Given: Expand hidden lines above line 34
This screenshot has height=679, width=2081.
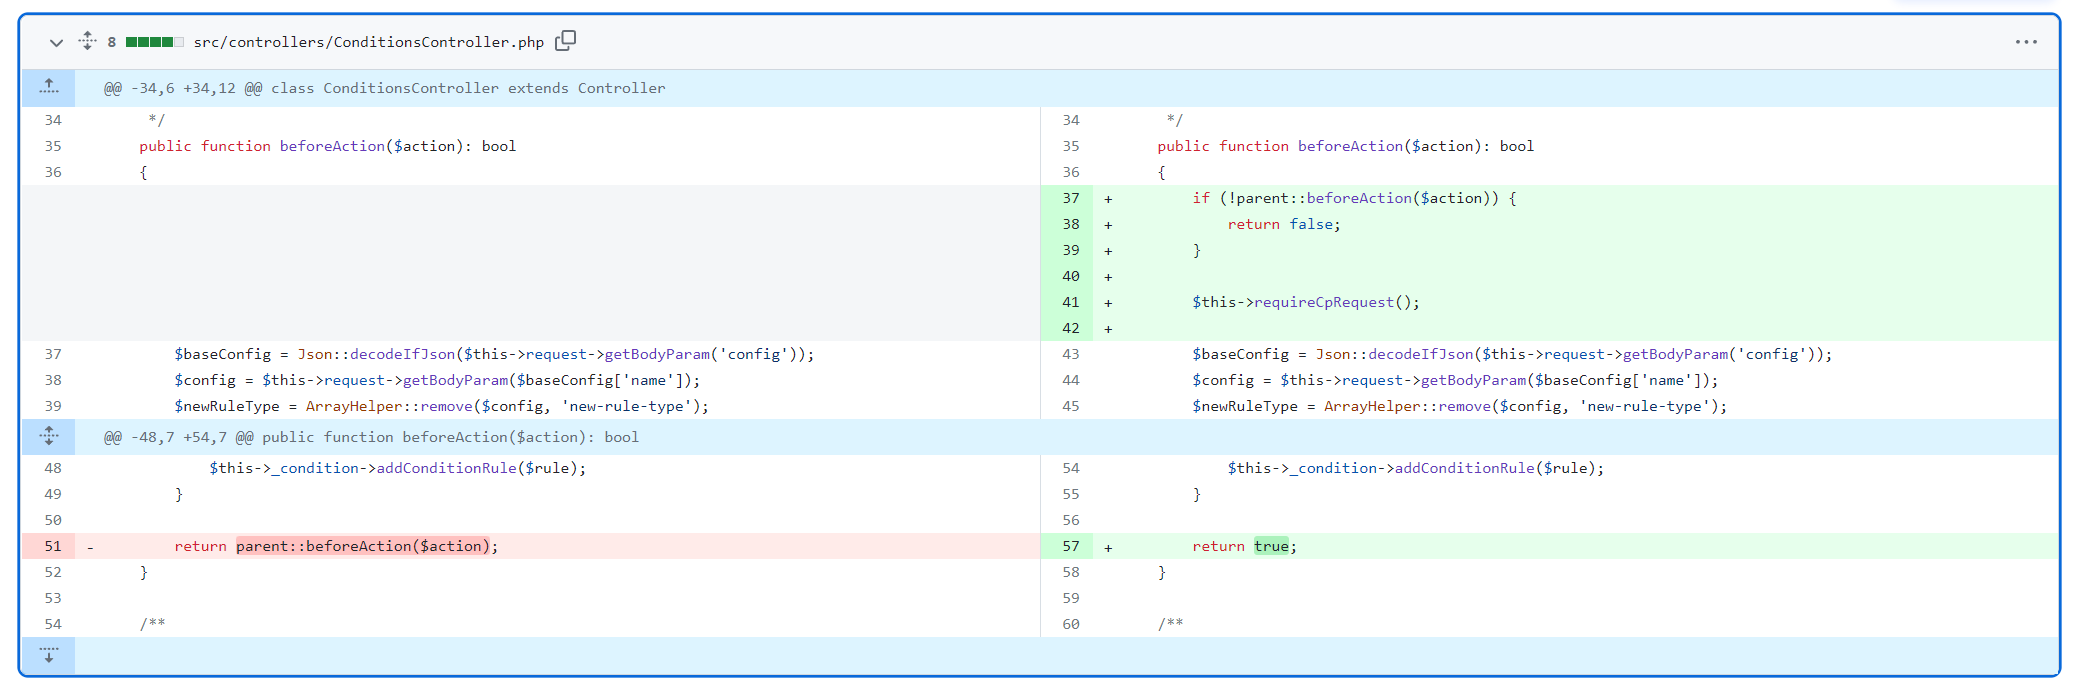Looking at the screenshot, I should tap(49, 88).
